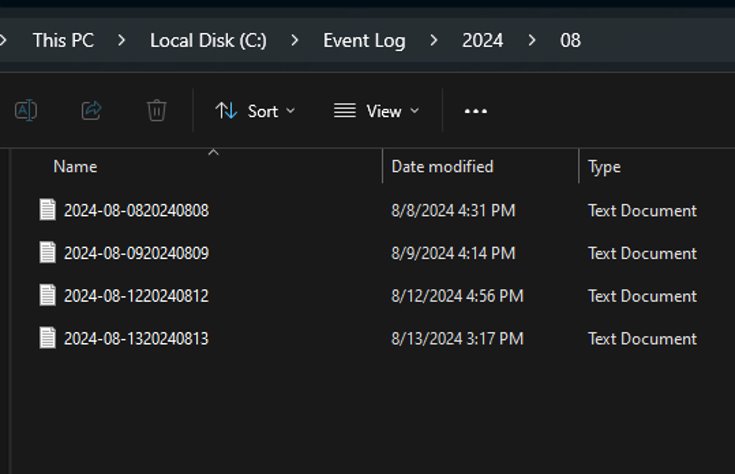
Task: Open the three-dot See more menu
Action: (x=476, y=111)
